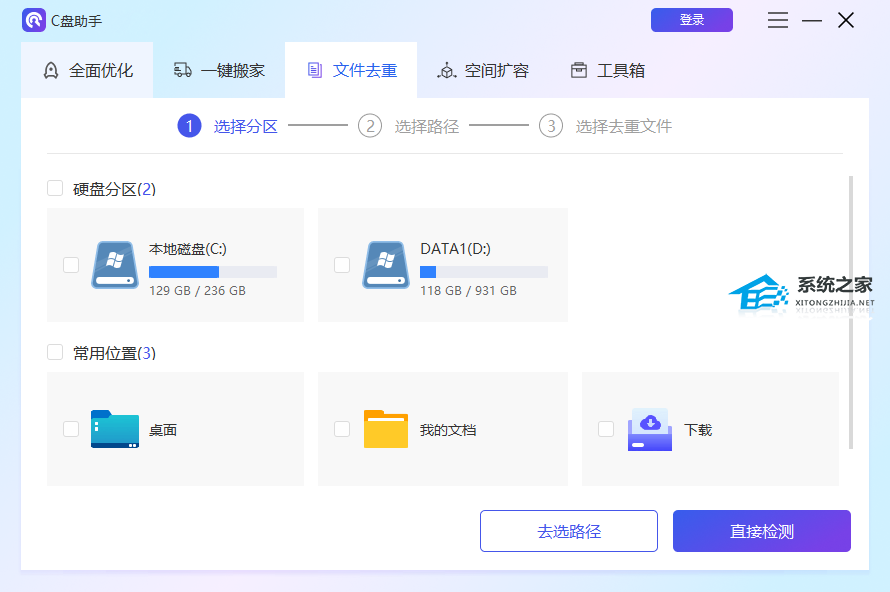Open the 空间扩容 tab
890x592 pixels.
click(483, 71)
